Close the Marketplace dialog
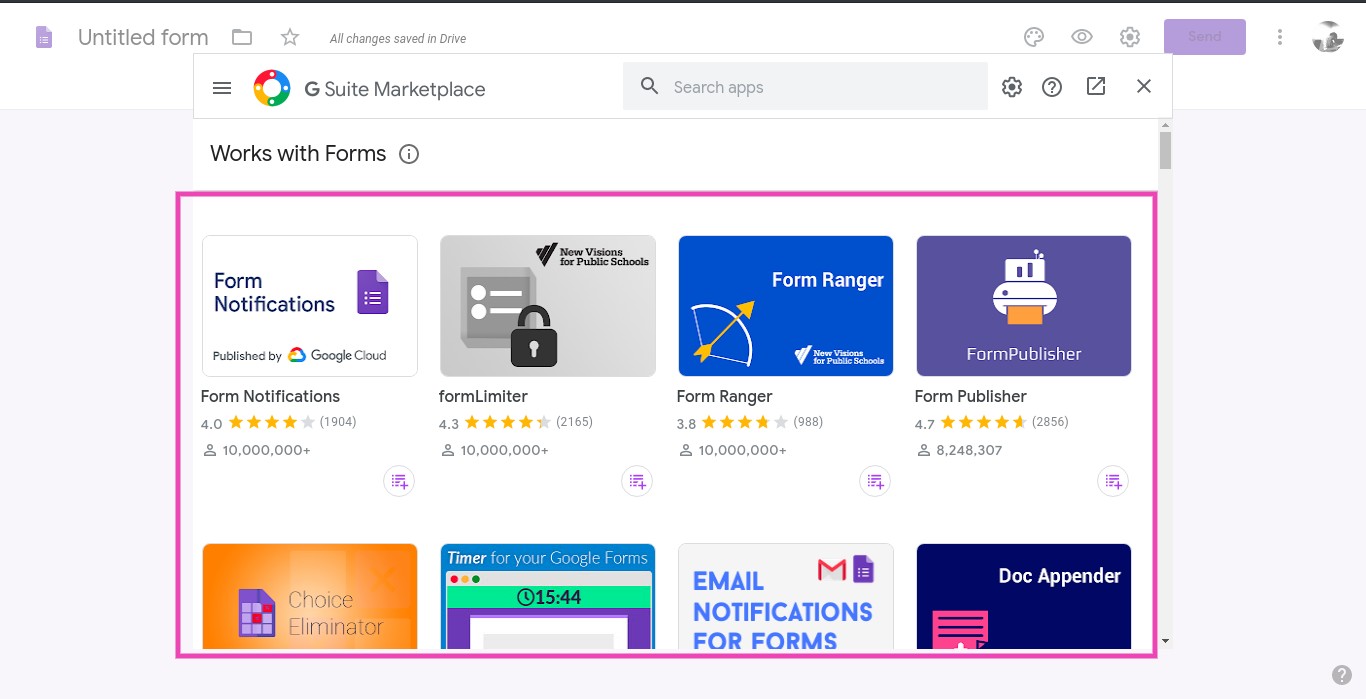1366x699 pixels. (1144, 86)
